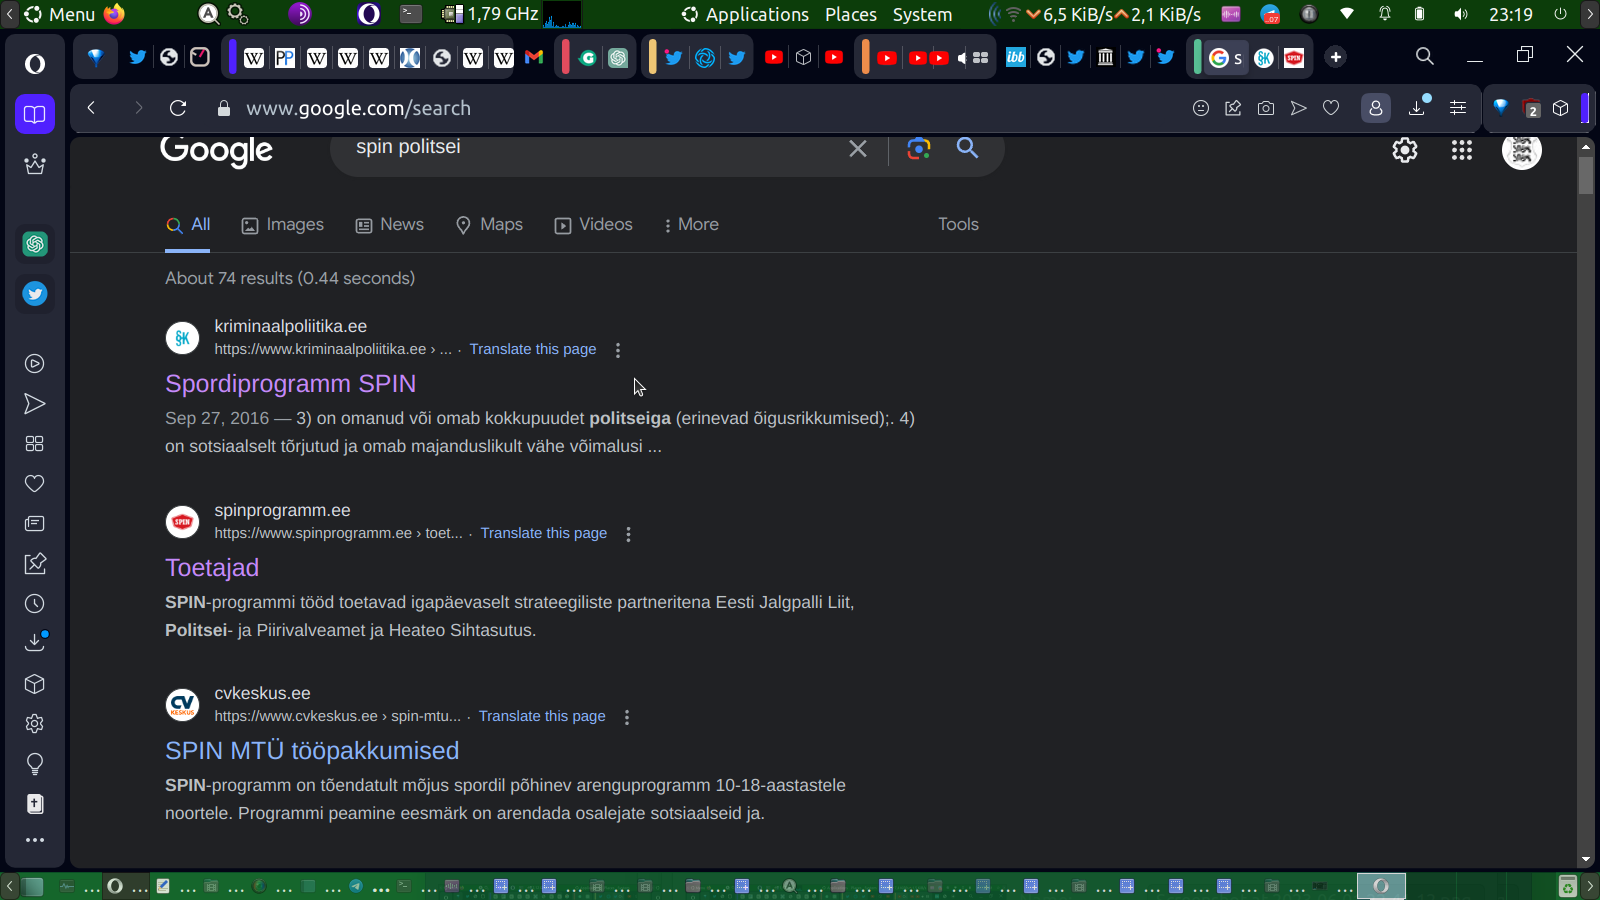Click the crown icon in the sidebar
Screen dimensions: 1600x900
35,164
